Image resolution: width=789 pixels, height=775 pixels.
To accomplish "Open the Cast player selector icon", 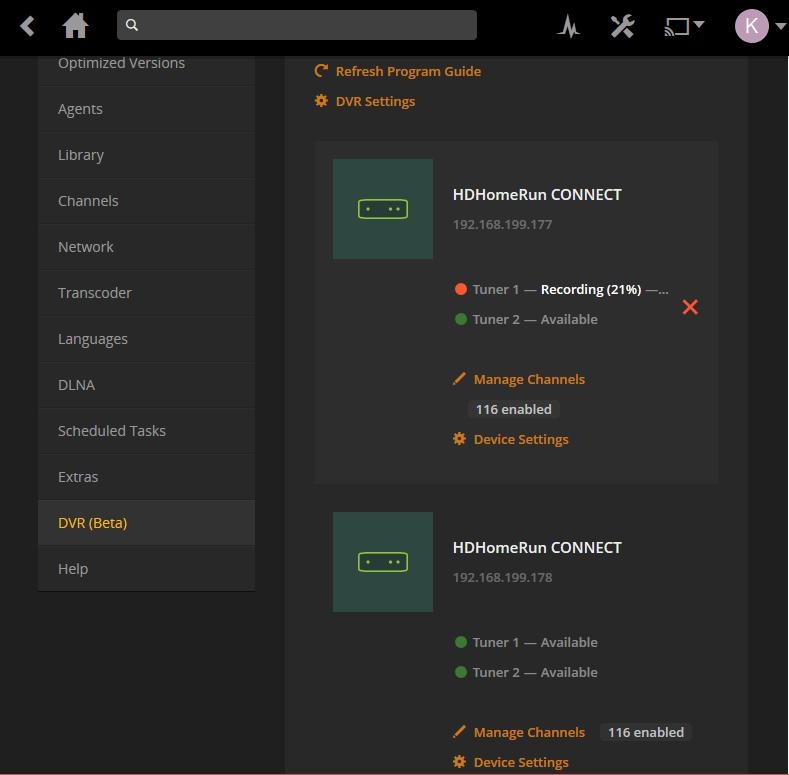I will point(677,26).
